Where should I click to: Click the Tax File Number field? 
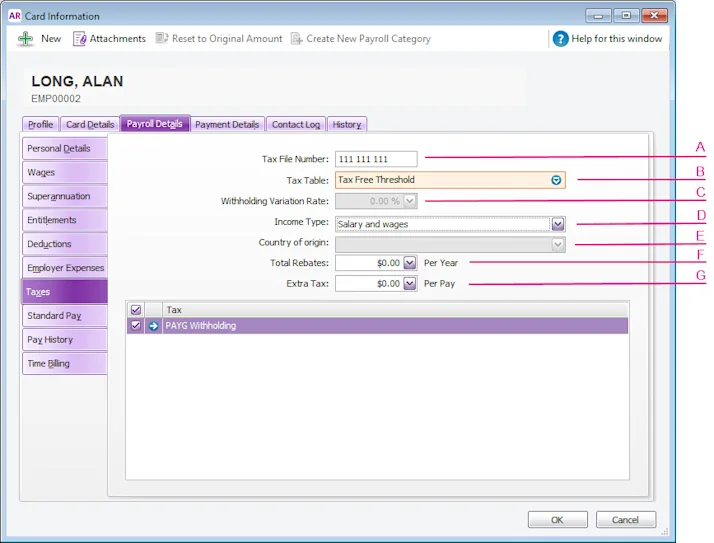(x=376, y=159)
